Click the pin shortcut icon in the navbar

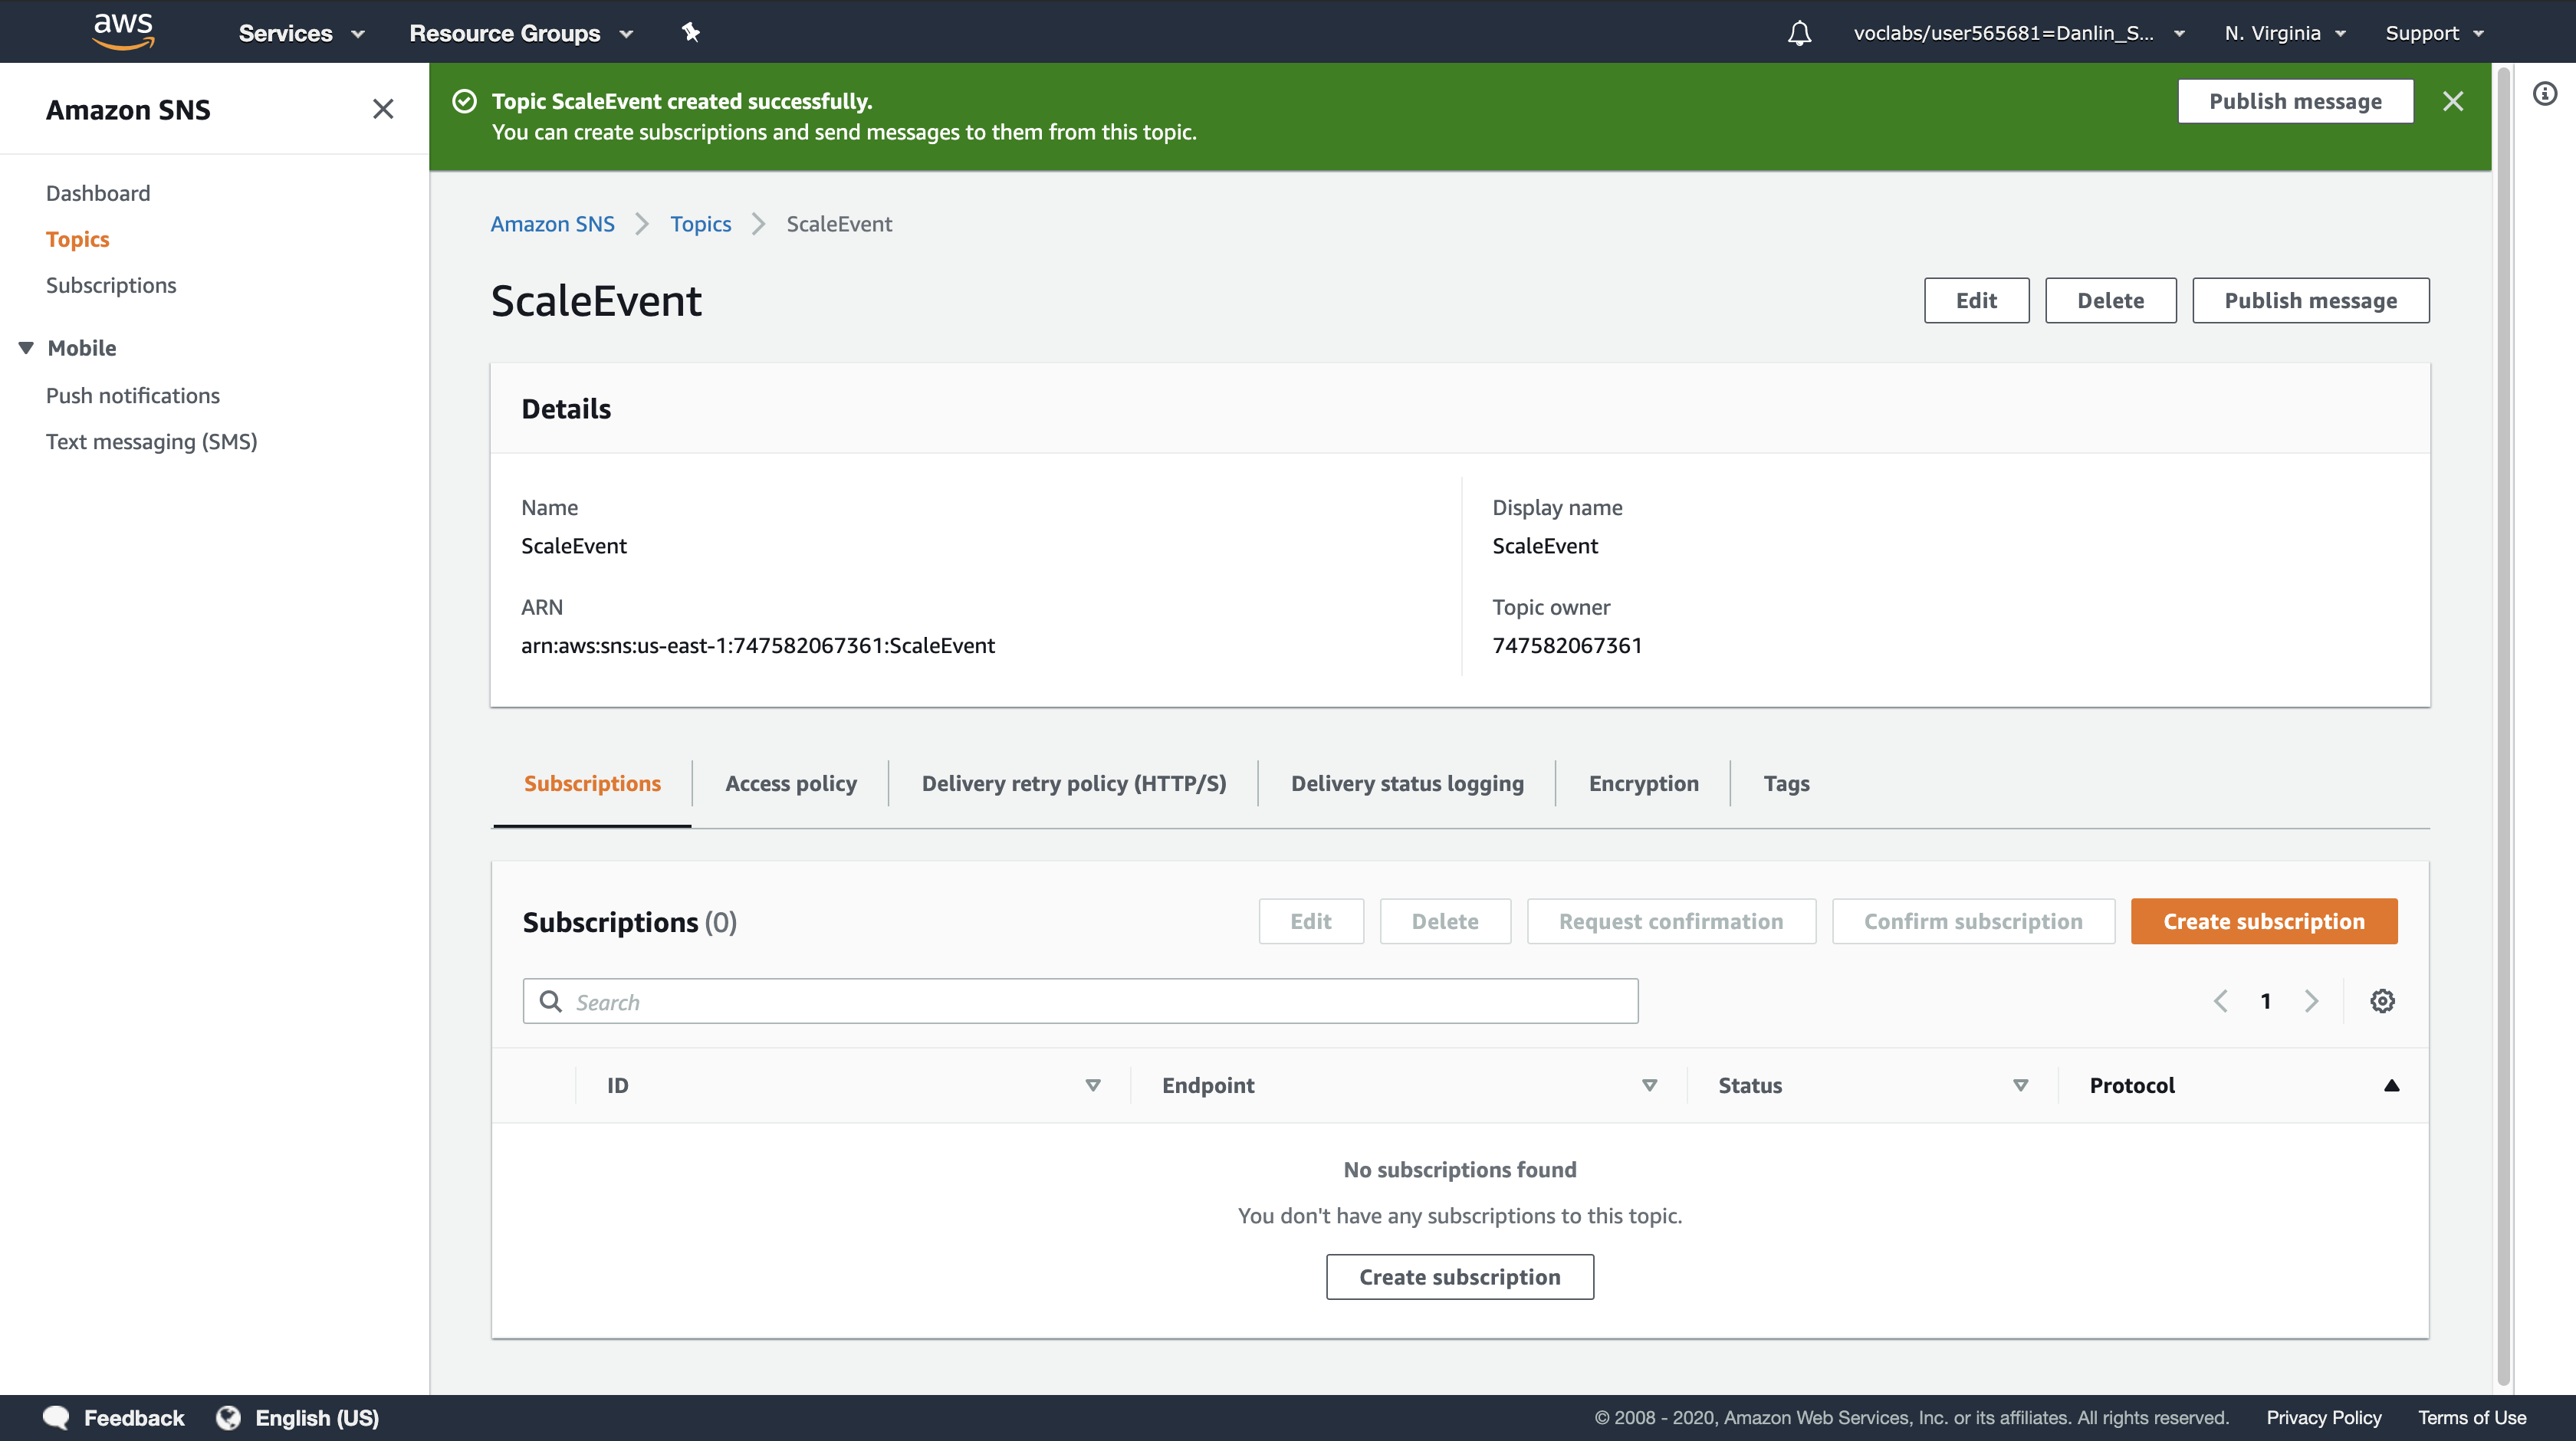690,32
